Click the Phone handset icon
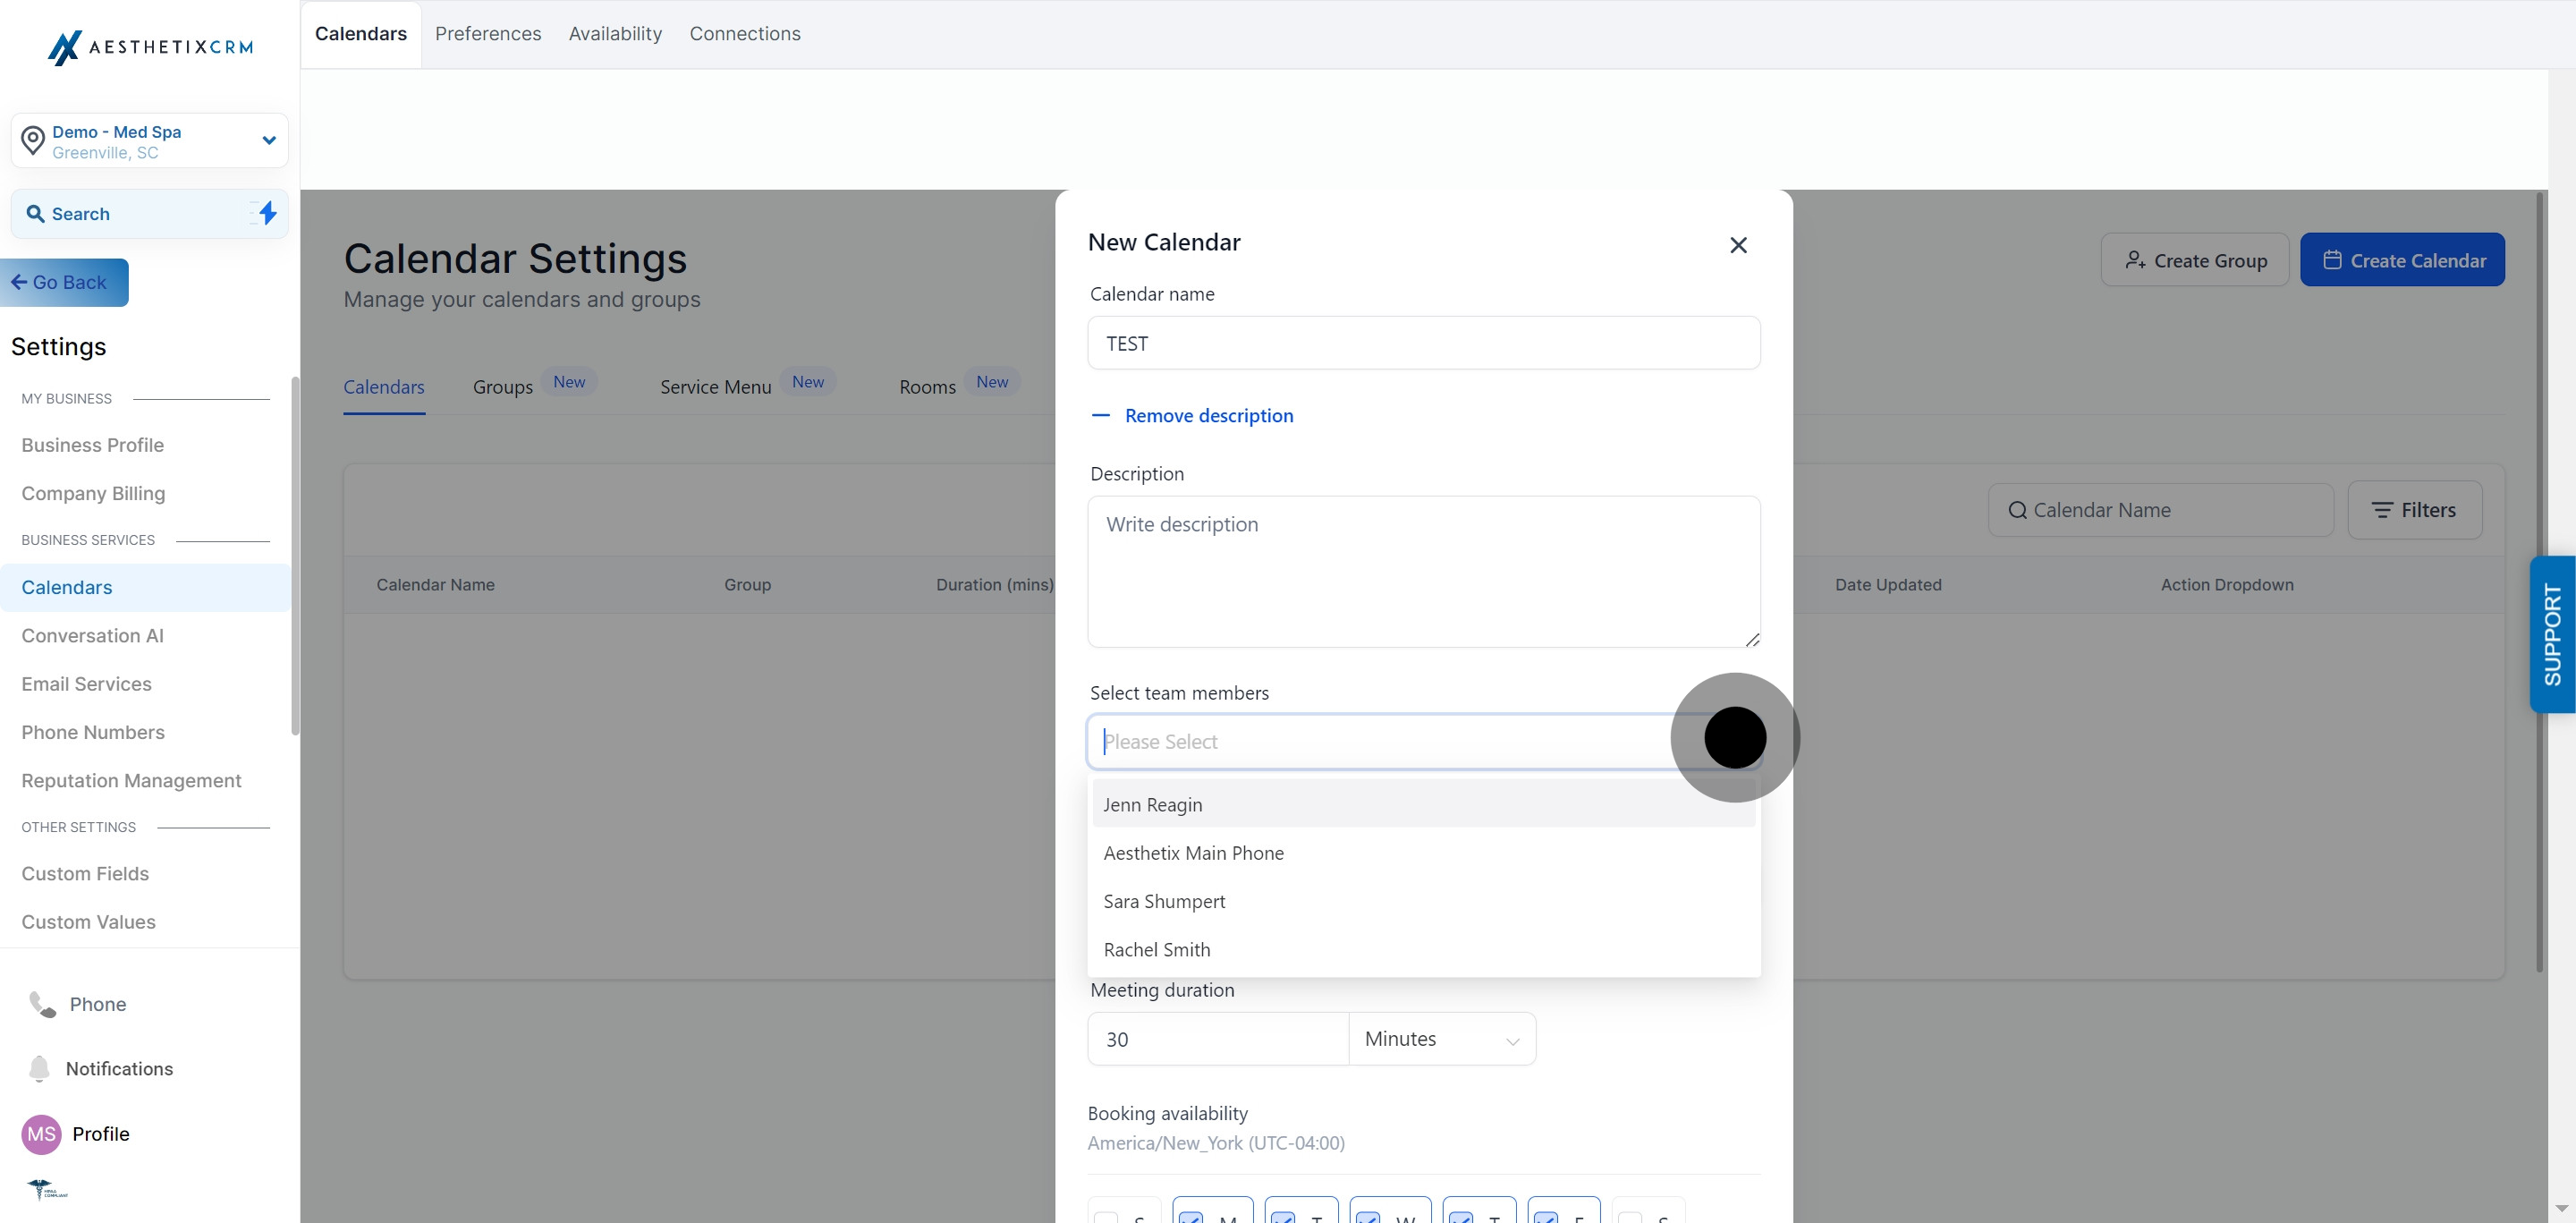 (42, 1004)
